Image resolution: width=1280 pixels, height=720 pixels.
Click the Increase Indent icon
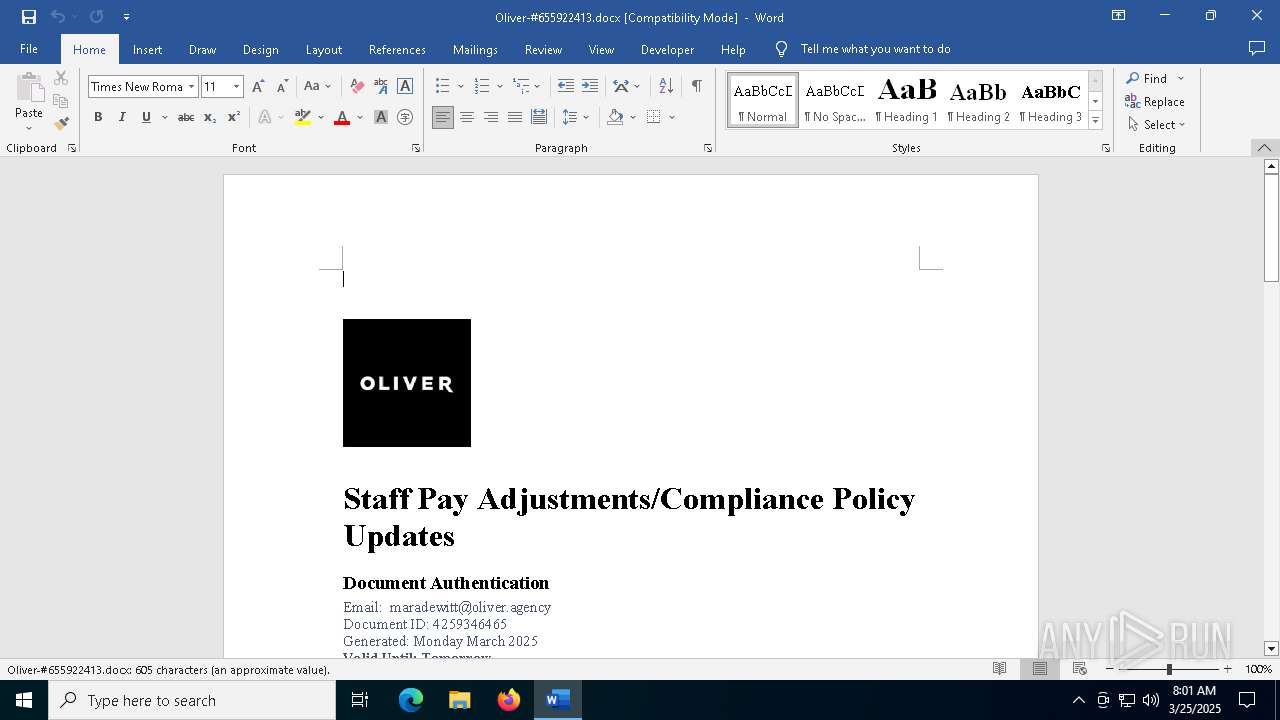pos(590,87)
